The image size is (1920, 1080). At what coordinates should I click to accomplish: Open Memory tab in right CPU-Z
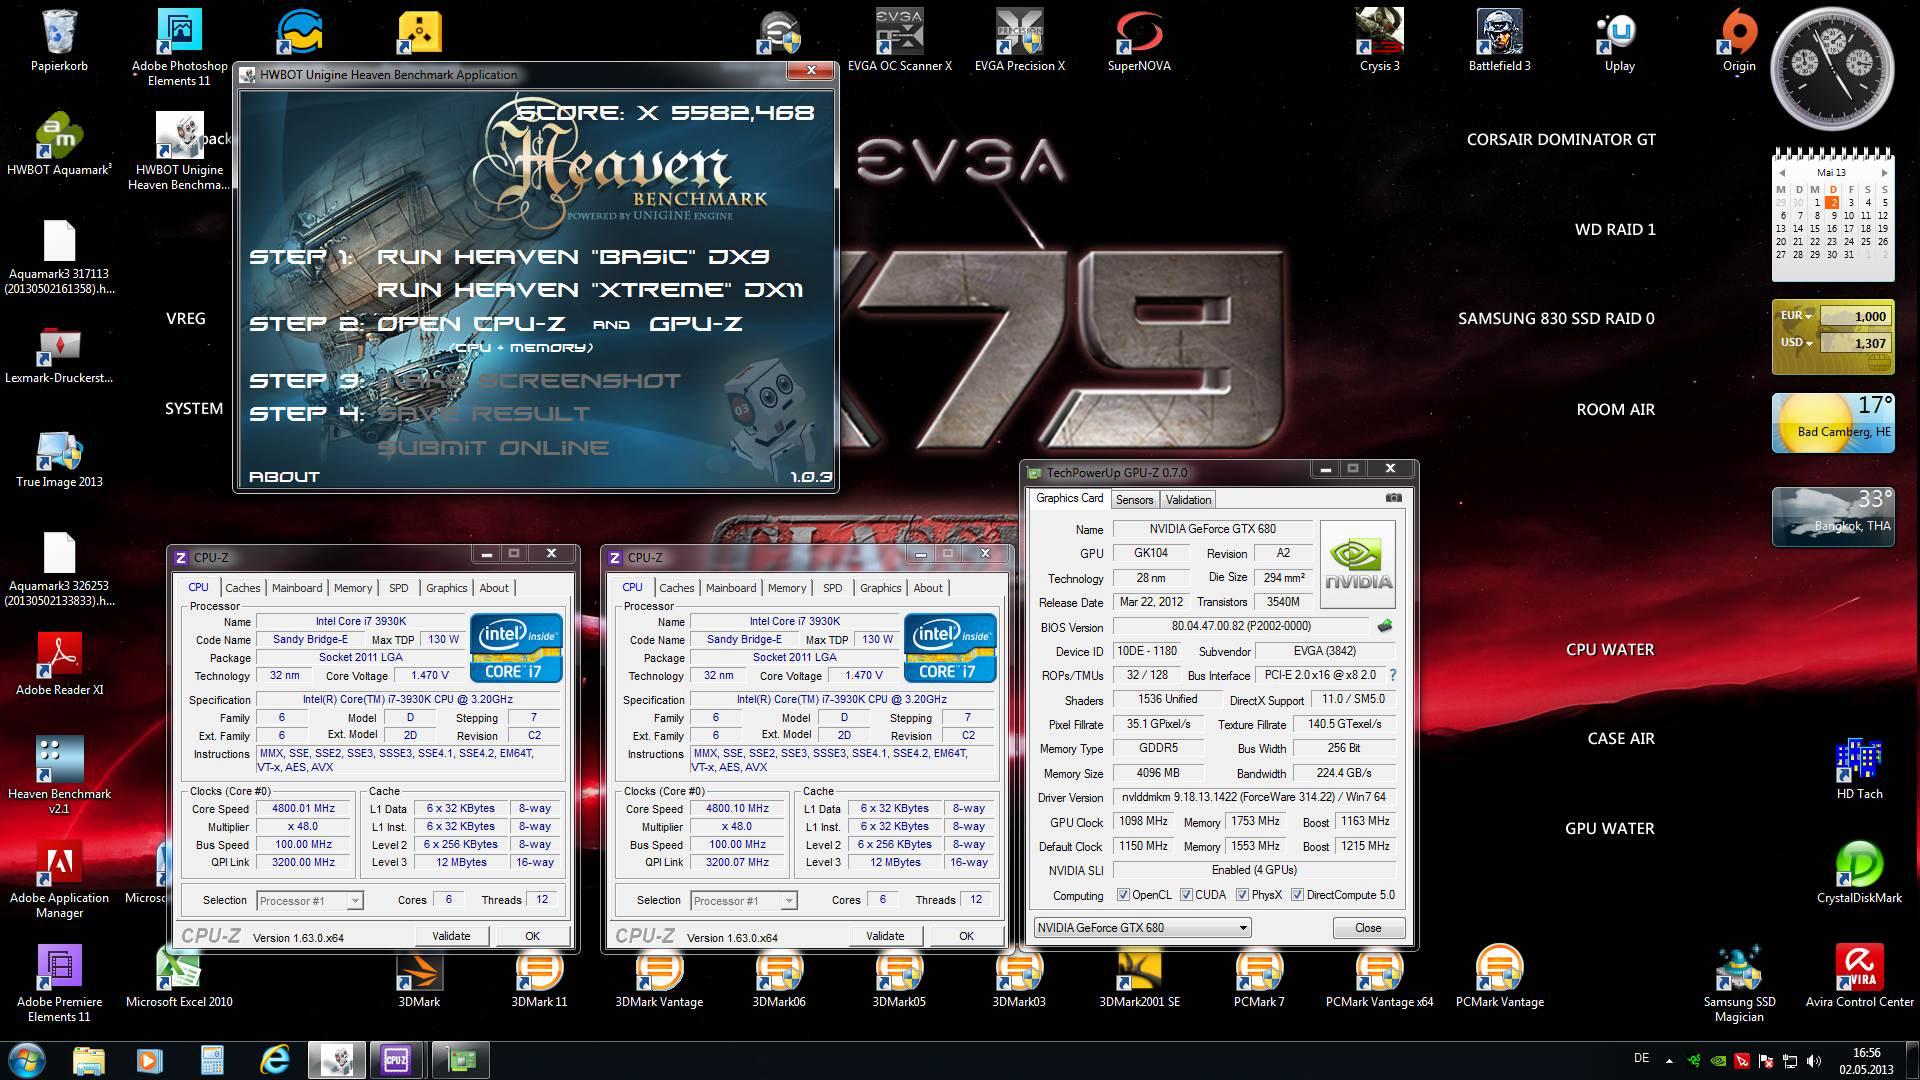(787, 588)
